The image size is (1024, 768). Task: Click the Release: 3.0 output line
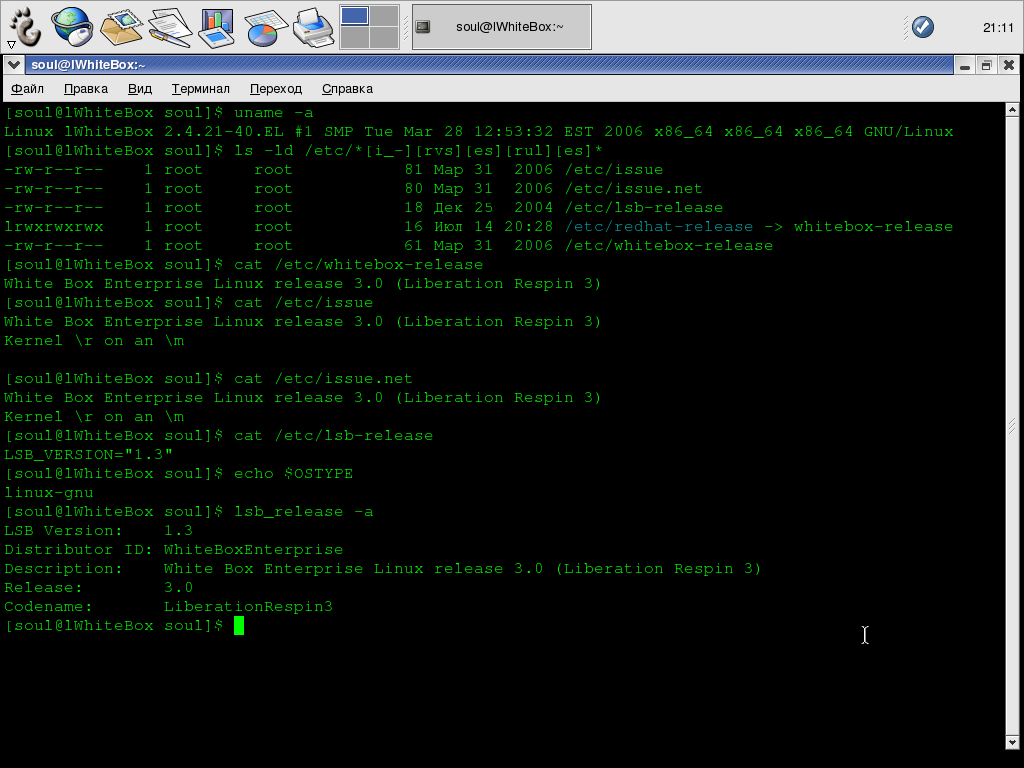pyautogui.click(x=99, y=588)
